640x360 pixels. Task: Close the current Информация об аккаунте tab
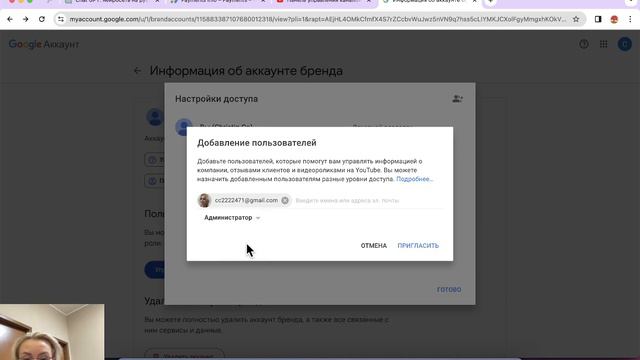[x=474, y=2]
